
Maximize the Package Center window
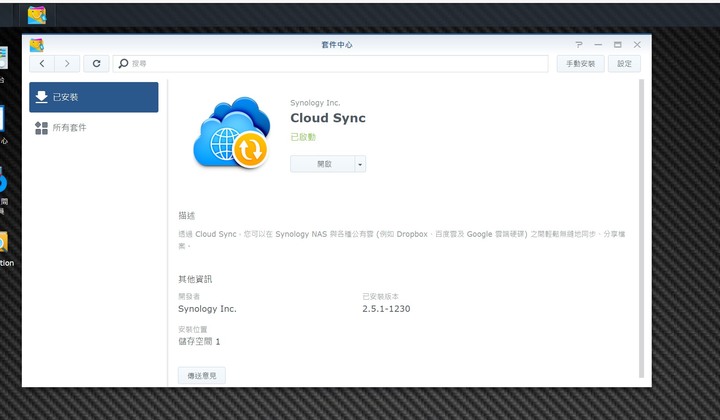tap(618, 45)
